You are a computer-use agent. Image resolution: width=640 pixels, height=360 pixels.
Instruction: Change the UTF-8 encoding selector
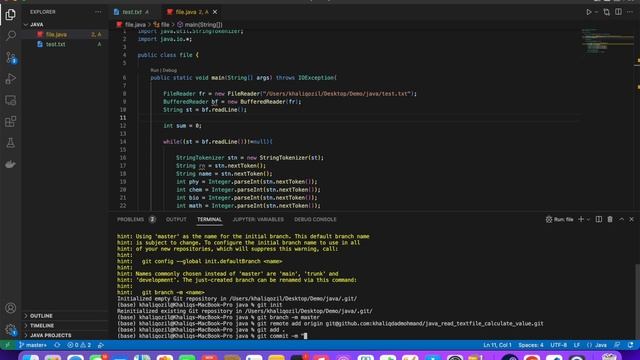tap(558, 345)
